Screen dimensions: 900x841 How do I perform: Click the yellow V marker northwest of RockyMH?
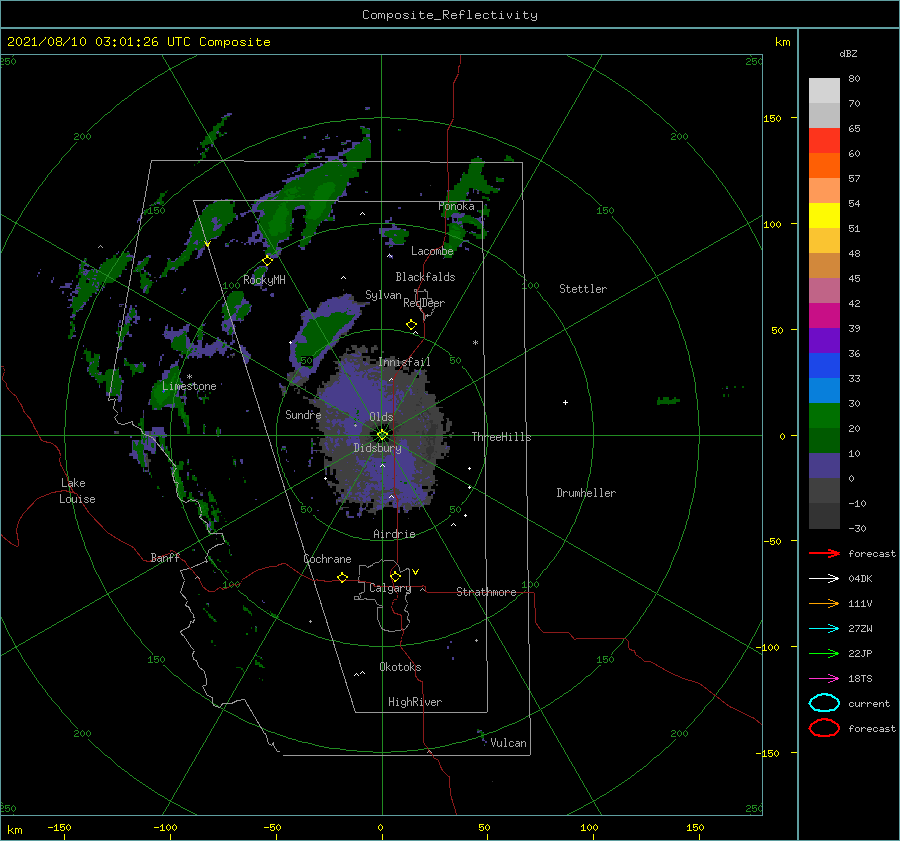[x=207, y=244]
